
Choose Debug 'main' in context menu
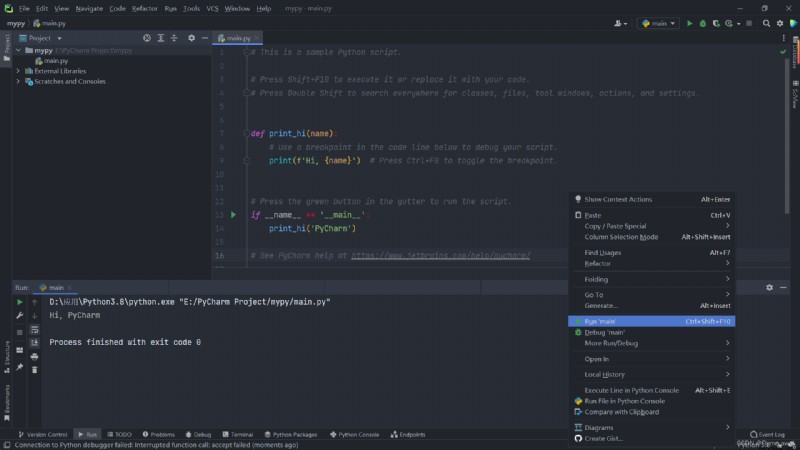pos(652,332)
